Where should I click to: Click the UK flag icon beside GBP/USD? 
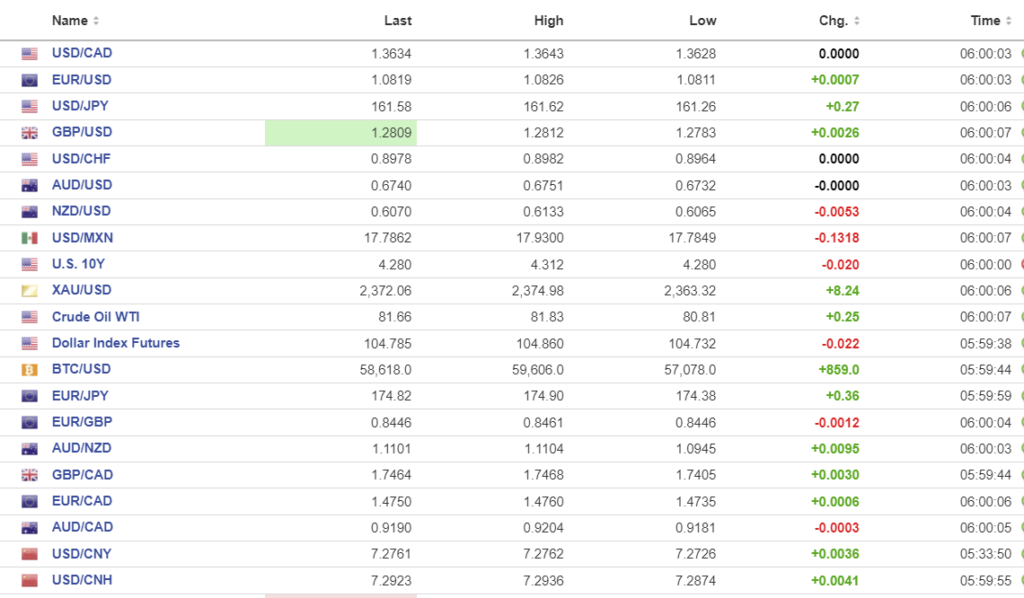[29, 133]
